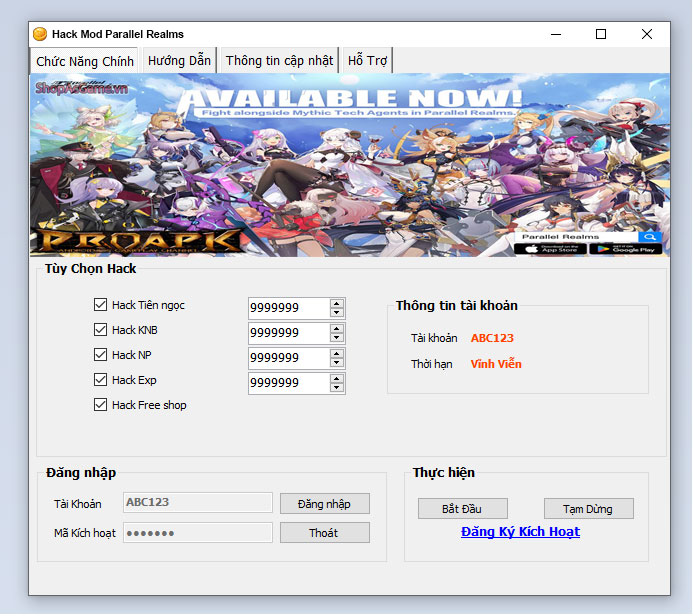Decrease Hack Tiên ngọc value with down arrow
The image size is (693, 616).
click(x=337, y=312)
